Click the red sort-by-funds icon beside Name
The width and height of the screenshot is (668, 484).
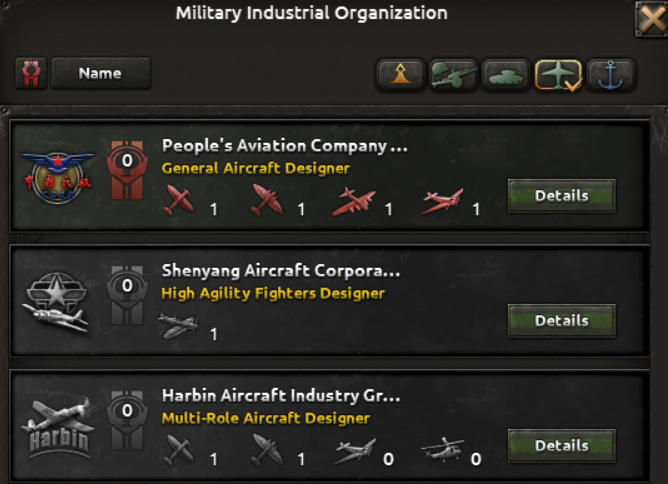tap(30, 73)
